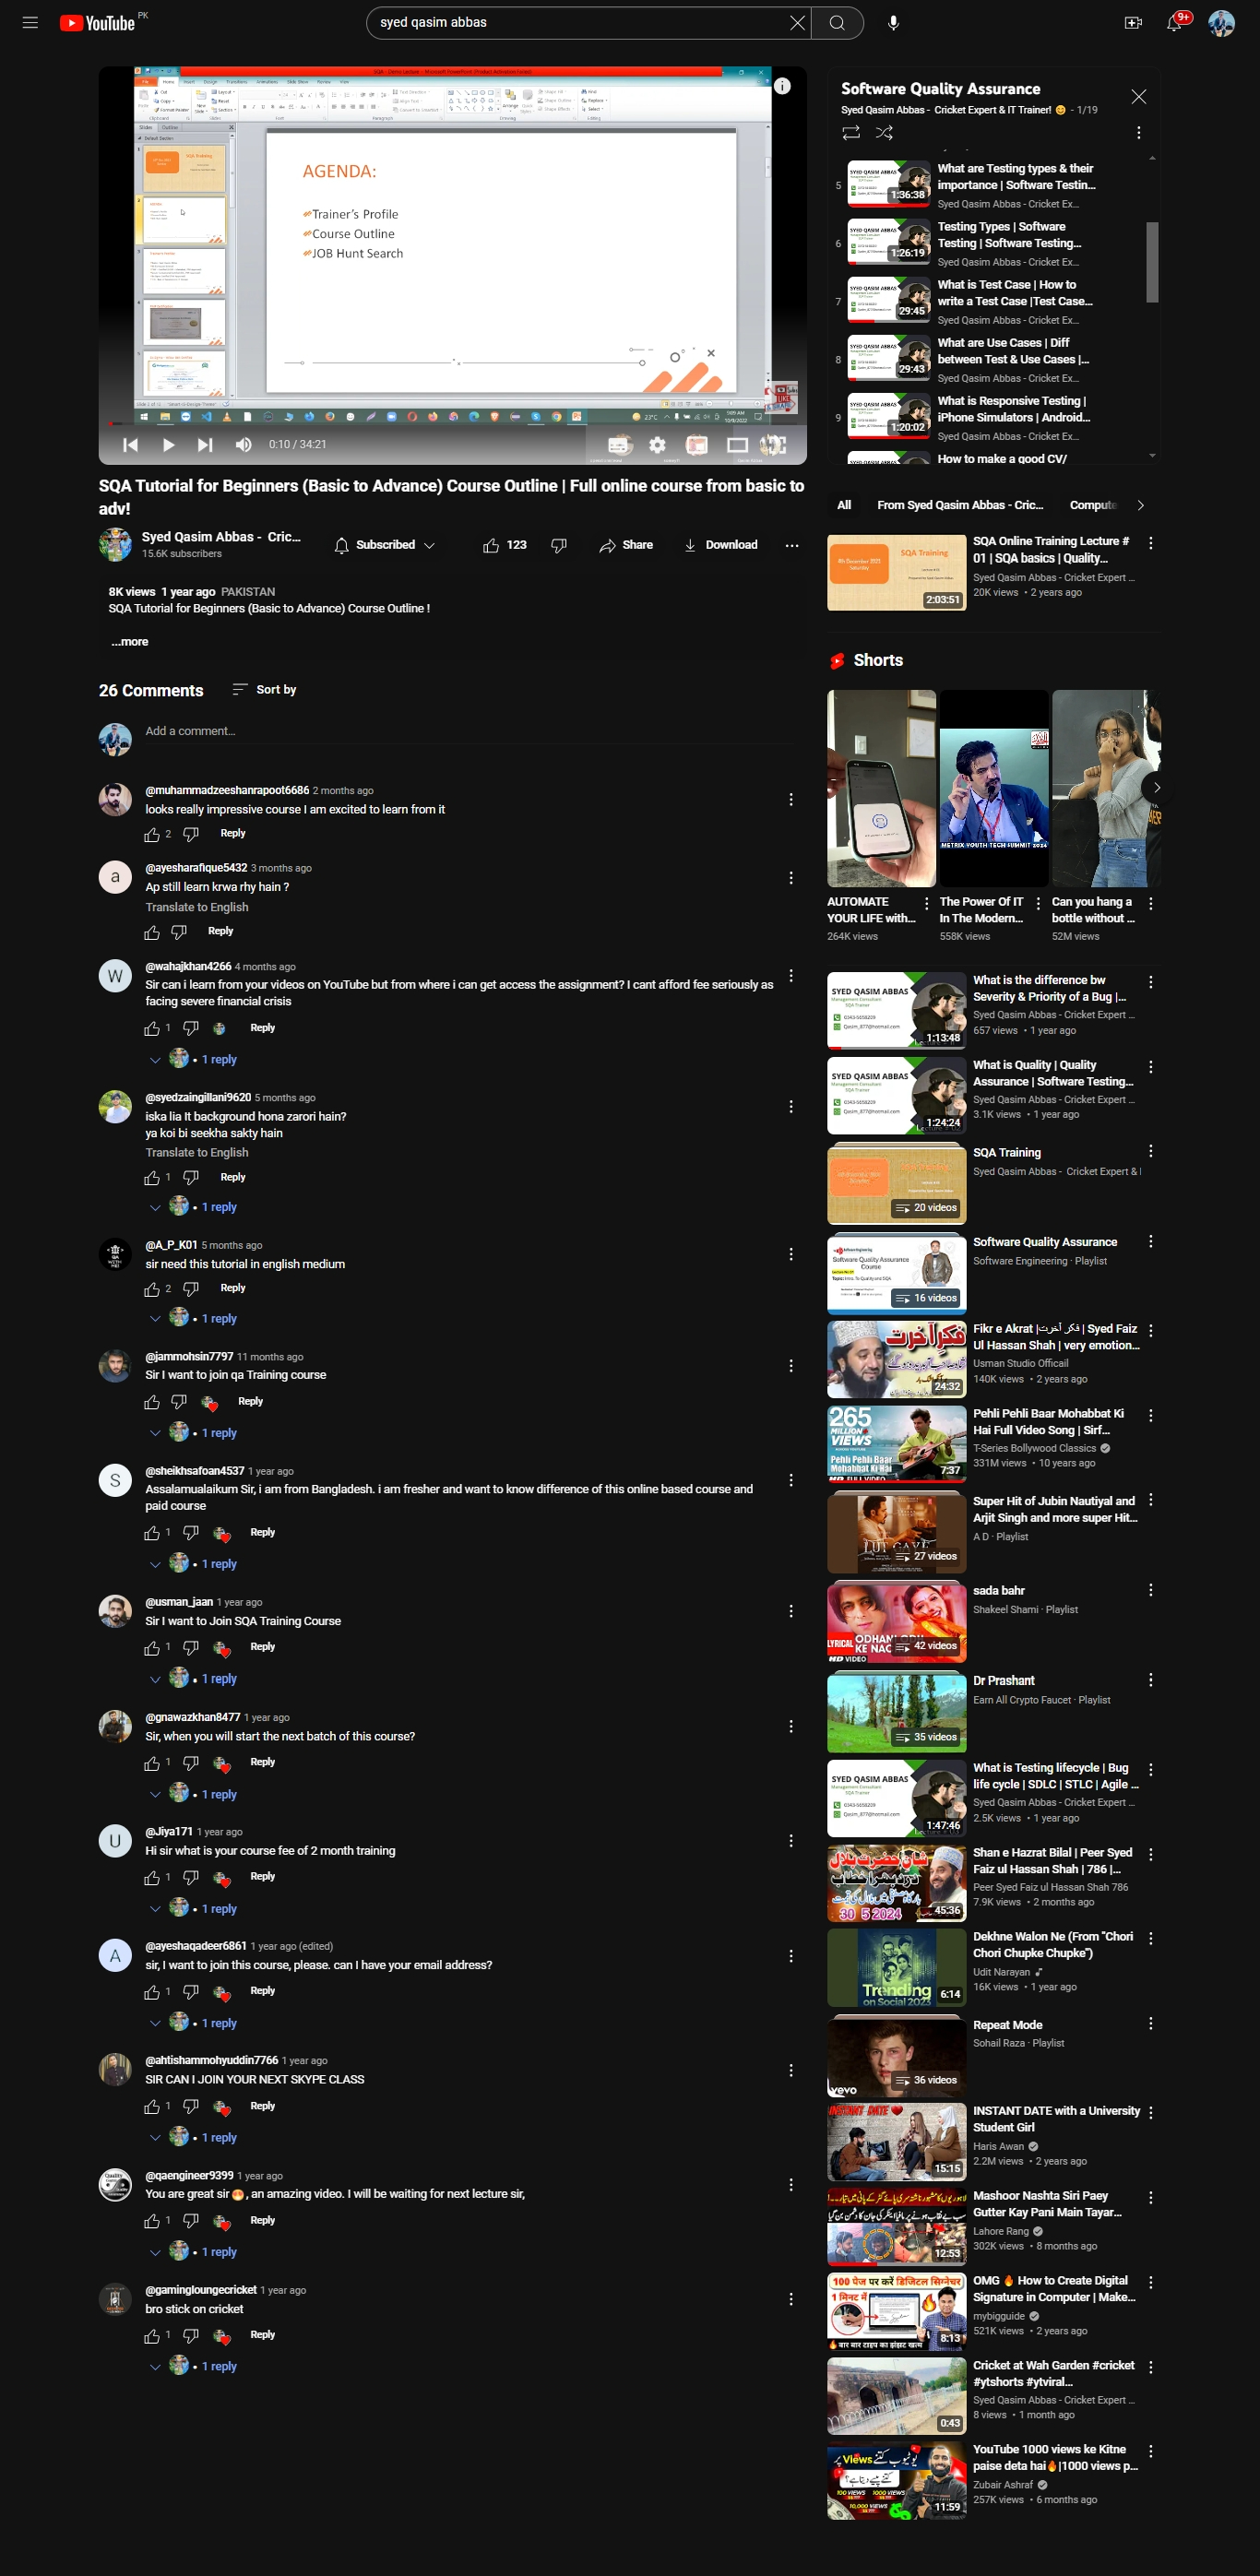Click the Create video icon
Viewport: 1260px width, 2576px height.
click(1133, 22)
